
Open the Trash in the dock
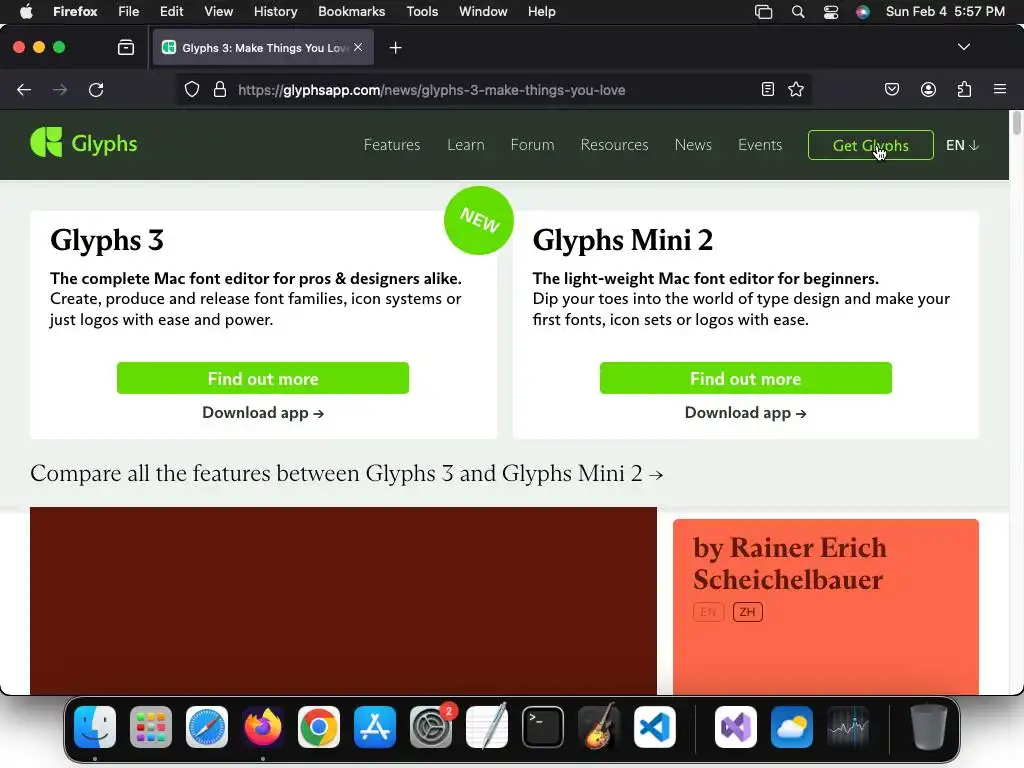(x=928, y=727)
